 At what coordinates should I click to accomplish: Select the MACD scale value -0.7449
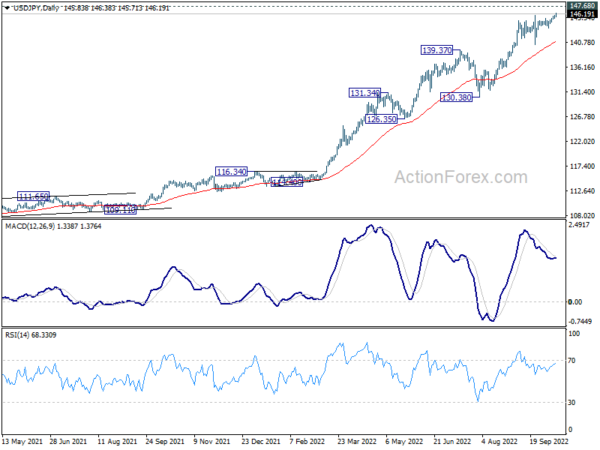click(580, 321)
